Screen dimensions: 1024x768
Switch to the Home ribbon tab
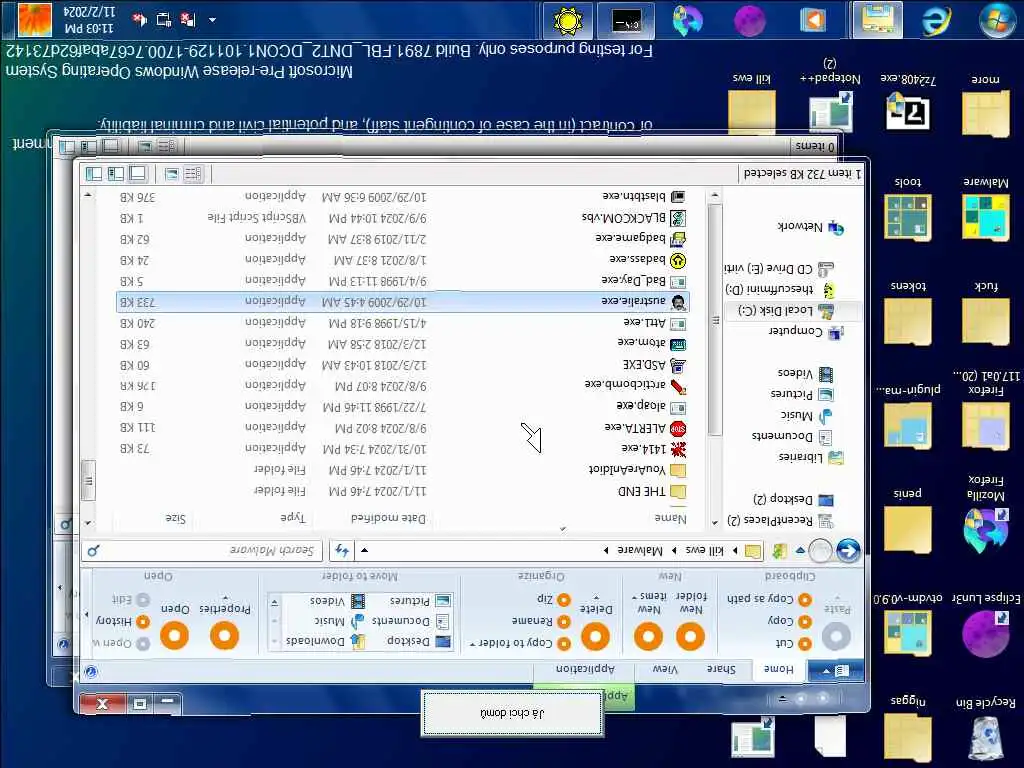point(778,669)
